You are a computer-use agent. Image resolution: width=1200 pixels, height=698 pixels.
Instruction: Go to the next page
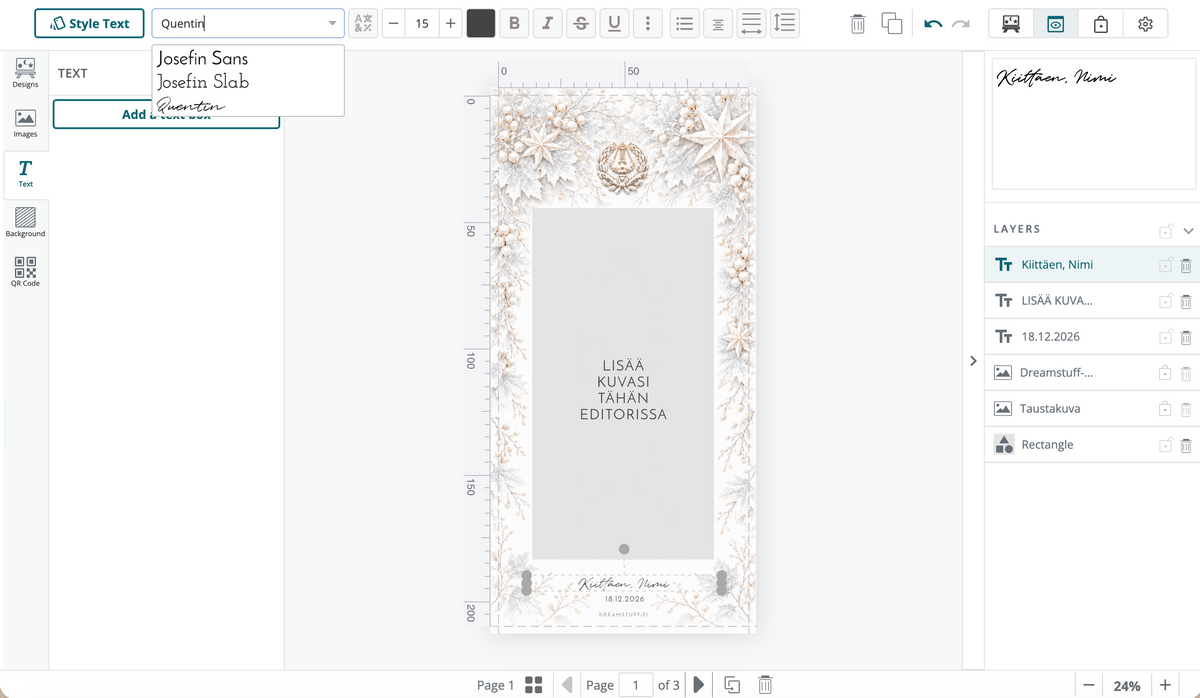pyautogui.click(x=699, y=685)
